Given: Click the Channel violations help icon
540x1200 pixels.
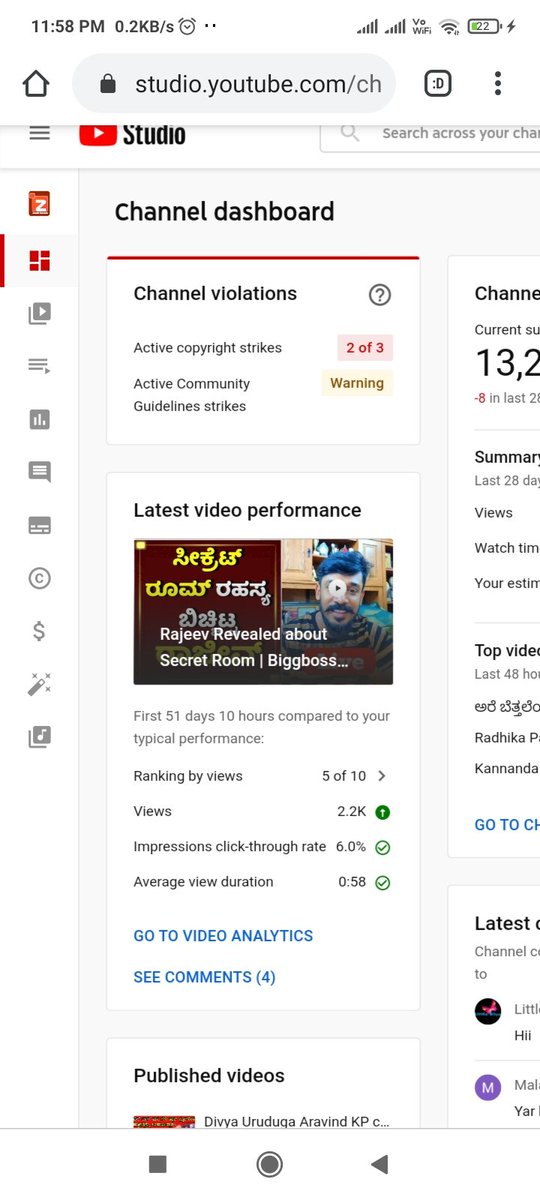Looking at the screenshot, I should tap(380, 294).
